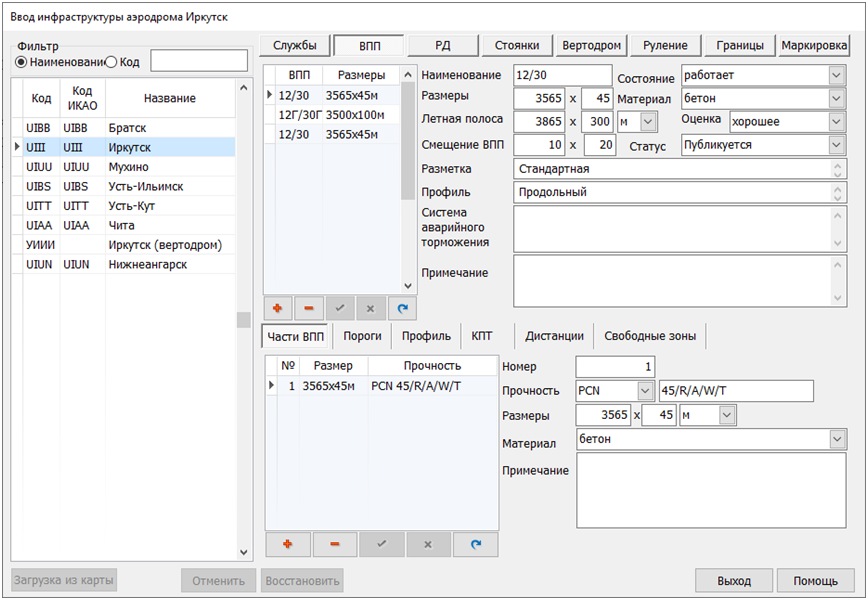Click the Наименование field containing 12/30
This screenshot has height=600, width=868.
coord(561,75)
